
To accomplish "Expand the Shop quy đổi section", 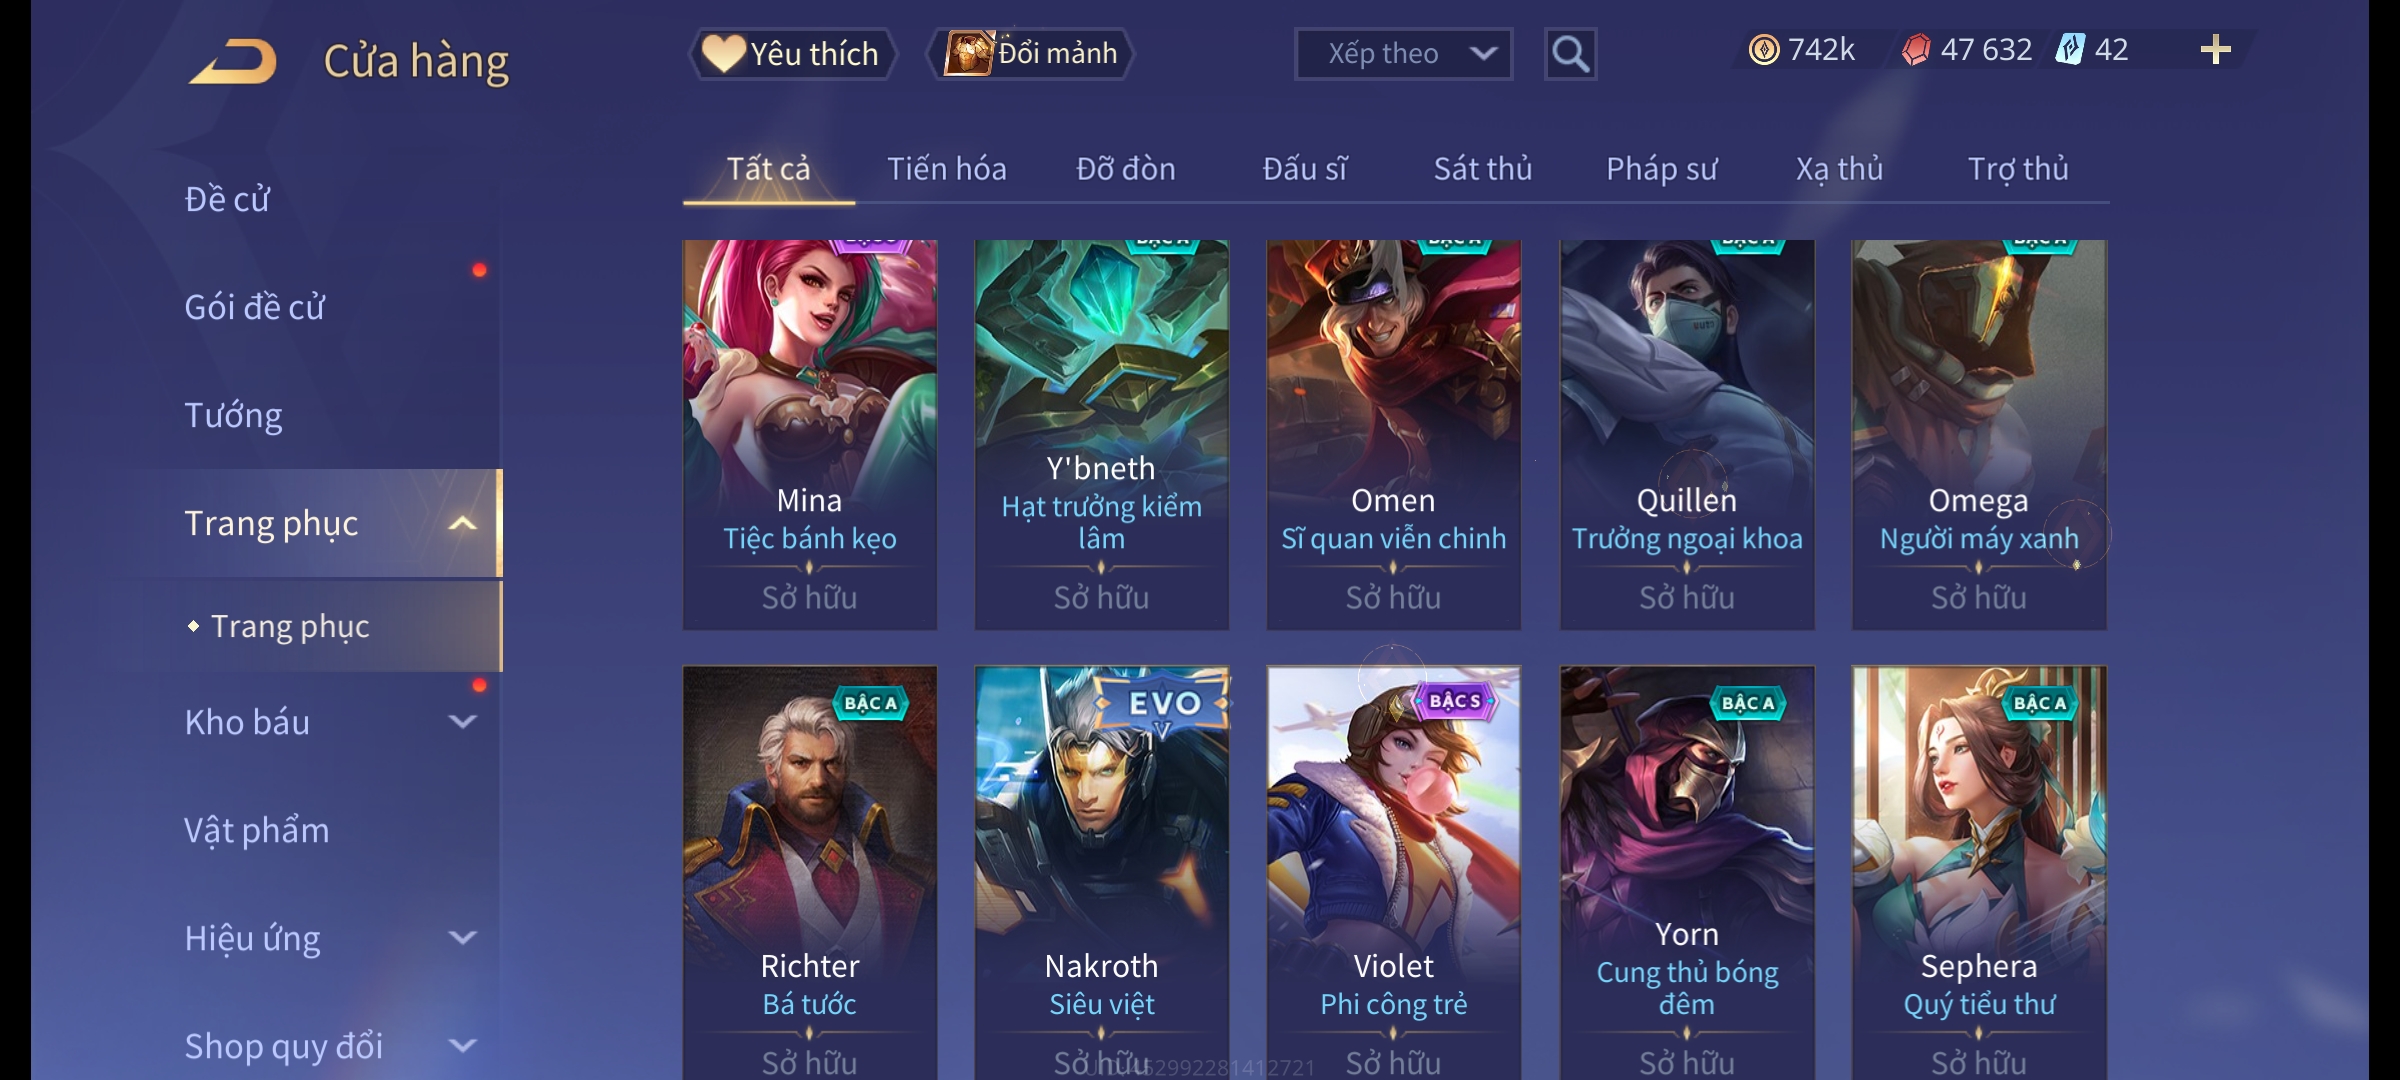I will click(462, 1046).
